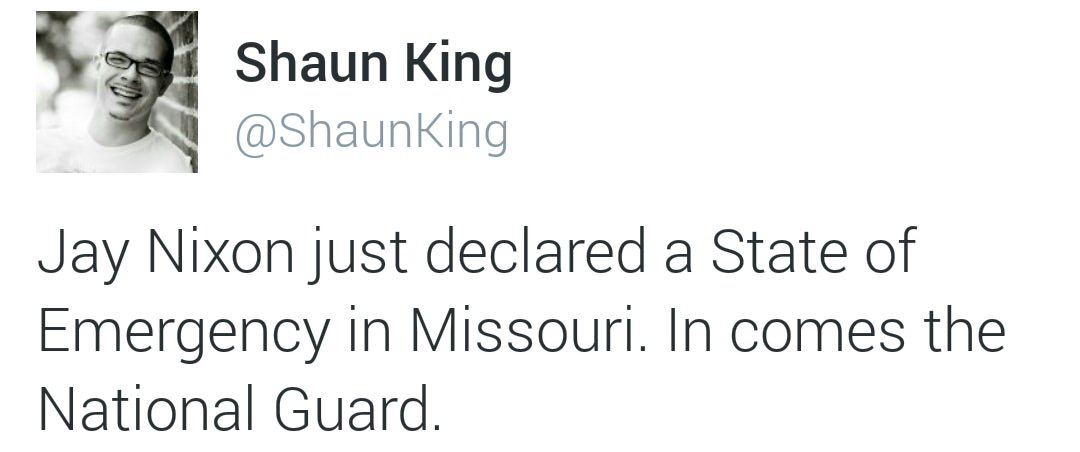Click the word "Emergency" in the tweet
The height and width of the screenshot is (452, 1080).
[182, 332]
